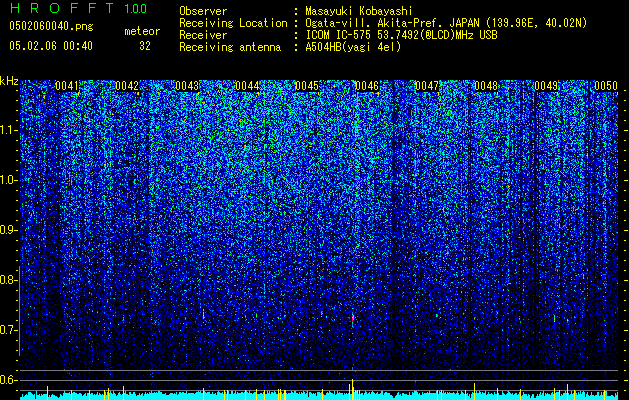Click the 0044 time marker
The width and height of the screenshot is (629, 400).
(247, 86)
